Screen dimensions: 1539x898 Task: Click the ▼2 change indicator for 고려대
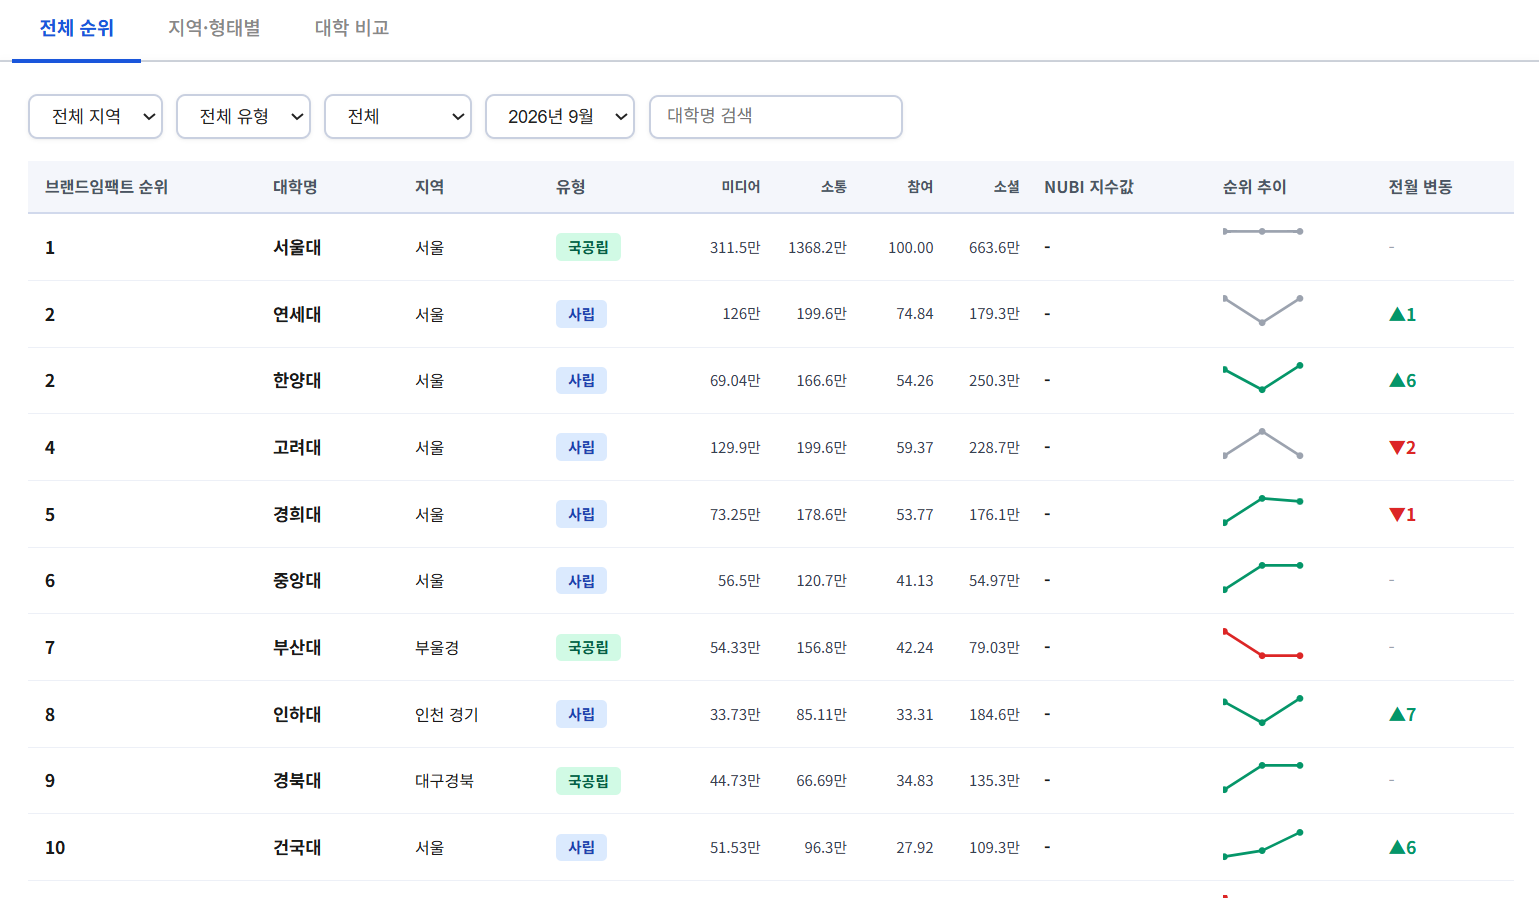point(1403,447)
